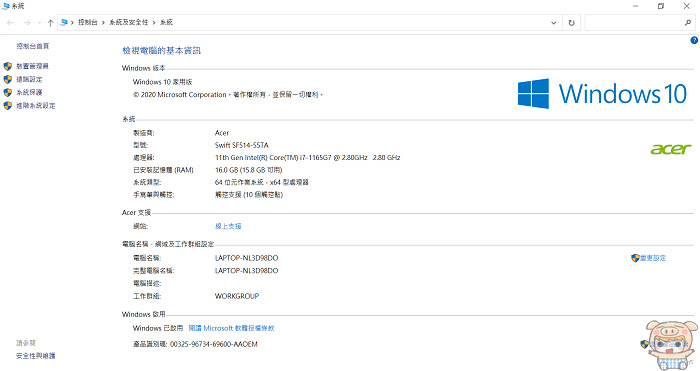Select 系統及安全性 in the breadcrumb path
The width and height of the screenshot is (700, 371).
coord(129,22)
